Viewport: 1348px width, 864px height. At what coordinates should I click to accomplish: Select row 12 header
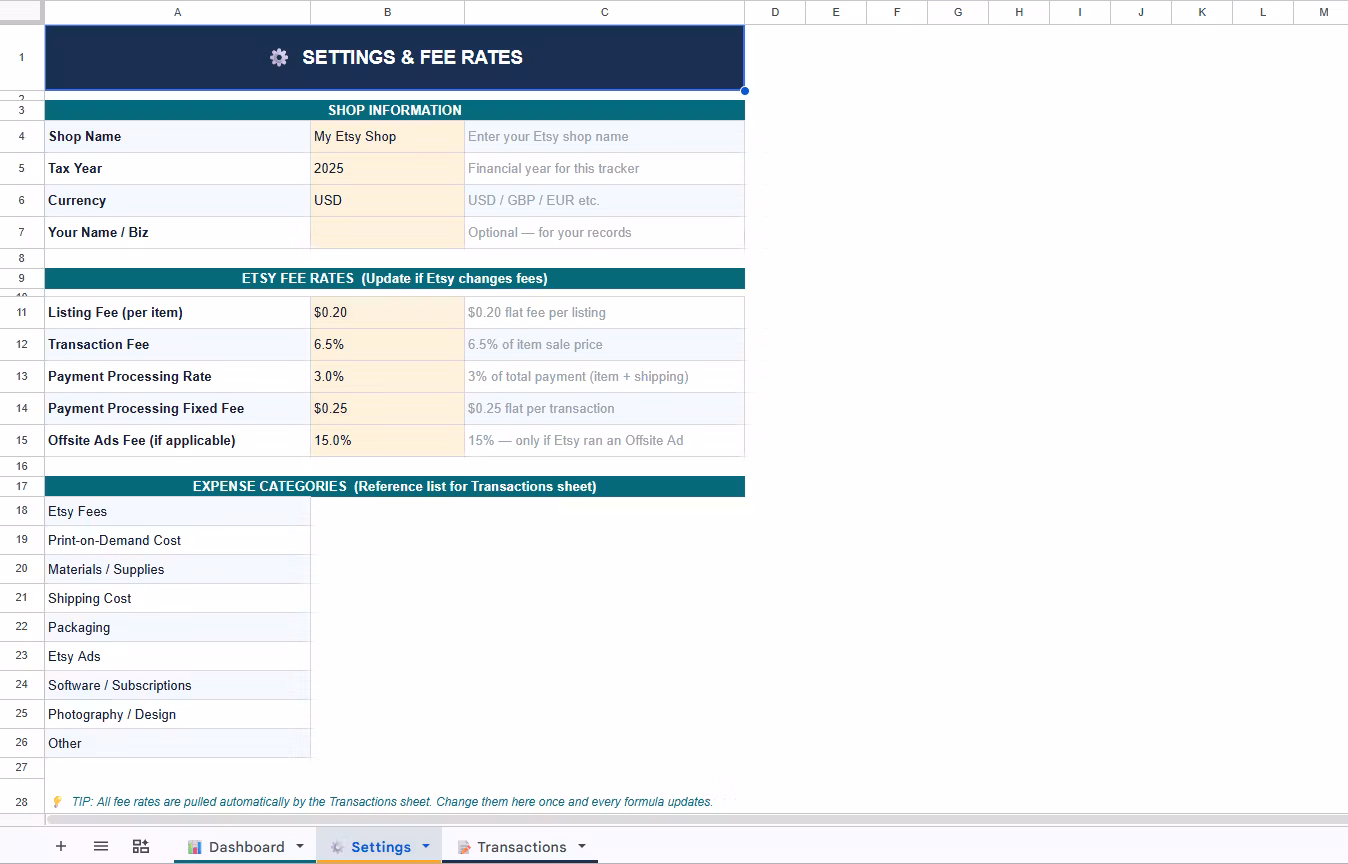pos(22,344)
